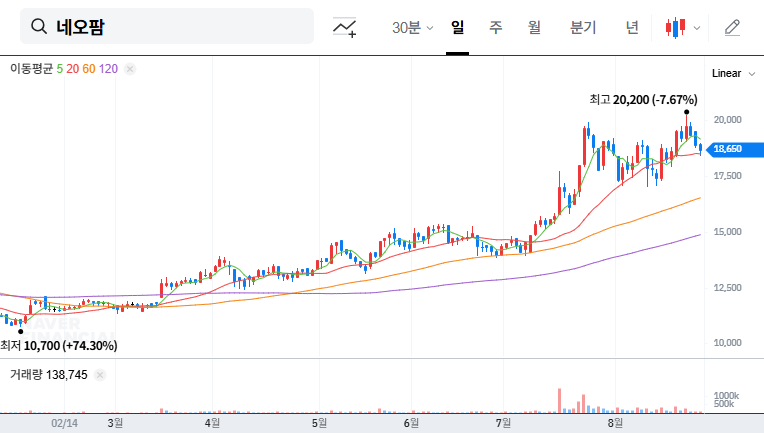Click the 7월 time axis label
The height and width of the screenshot is (433, 764).
pyautogui.click(x=503, y=423)
